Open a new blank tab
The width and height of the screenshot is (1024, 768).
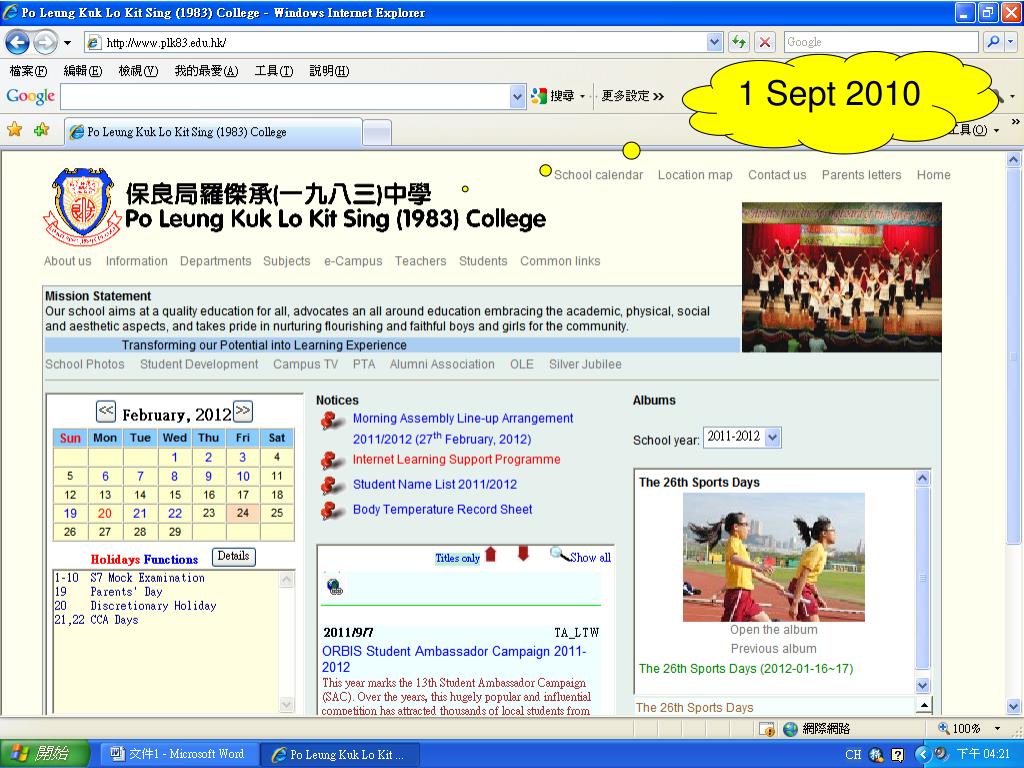click(x=377, y=133)
